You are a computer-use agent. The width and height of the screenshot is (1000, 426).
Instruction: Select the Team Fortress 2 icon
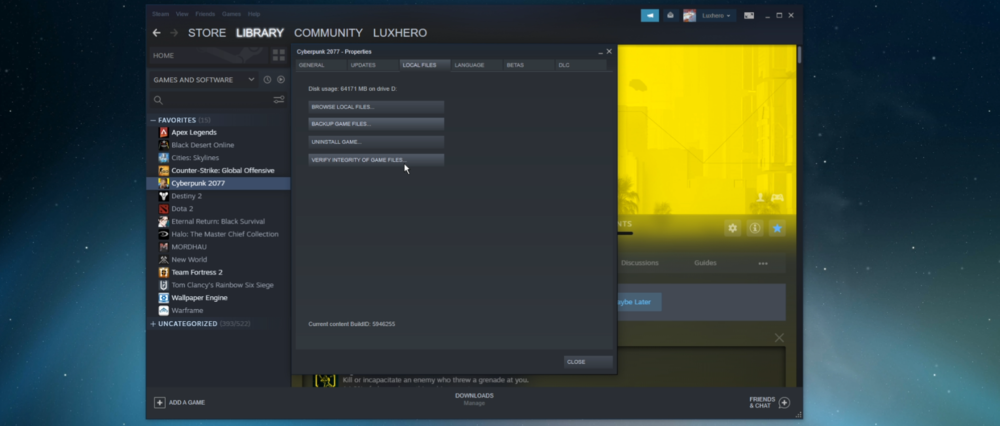(x=164, y=272)
